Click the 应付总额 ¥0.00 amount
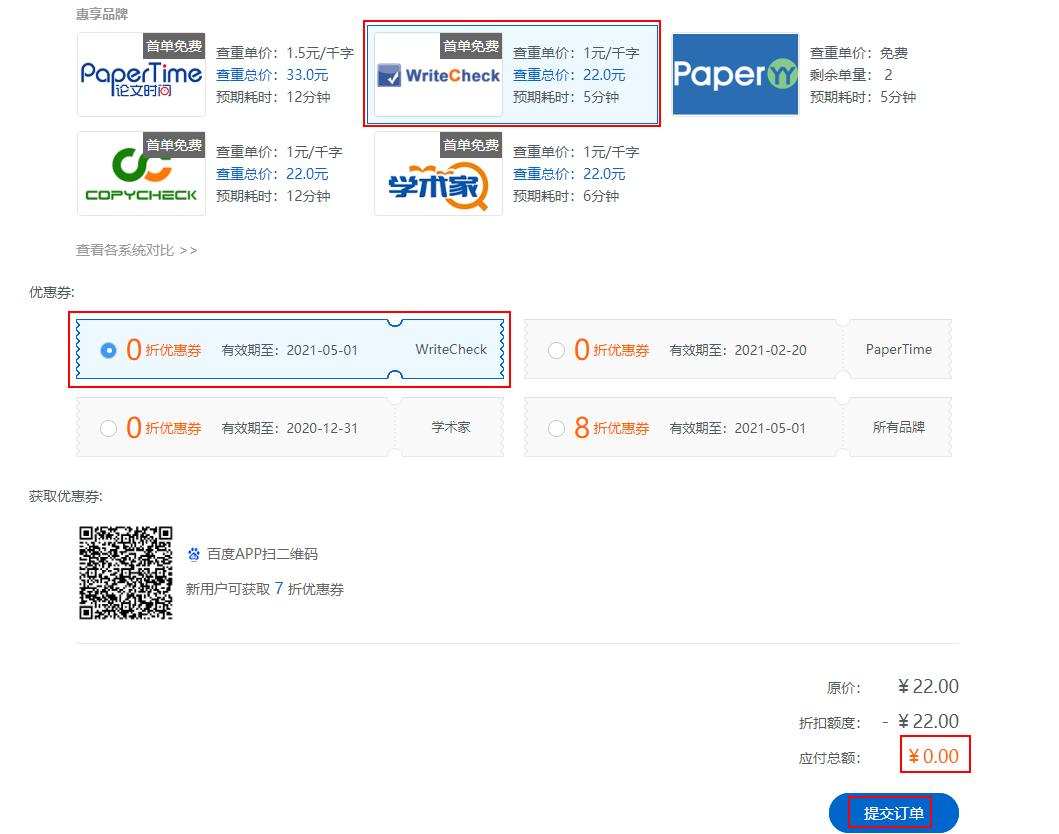The height and width of the screenshot is (834, 1059). [933, 756]
